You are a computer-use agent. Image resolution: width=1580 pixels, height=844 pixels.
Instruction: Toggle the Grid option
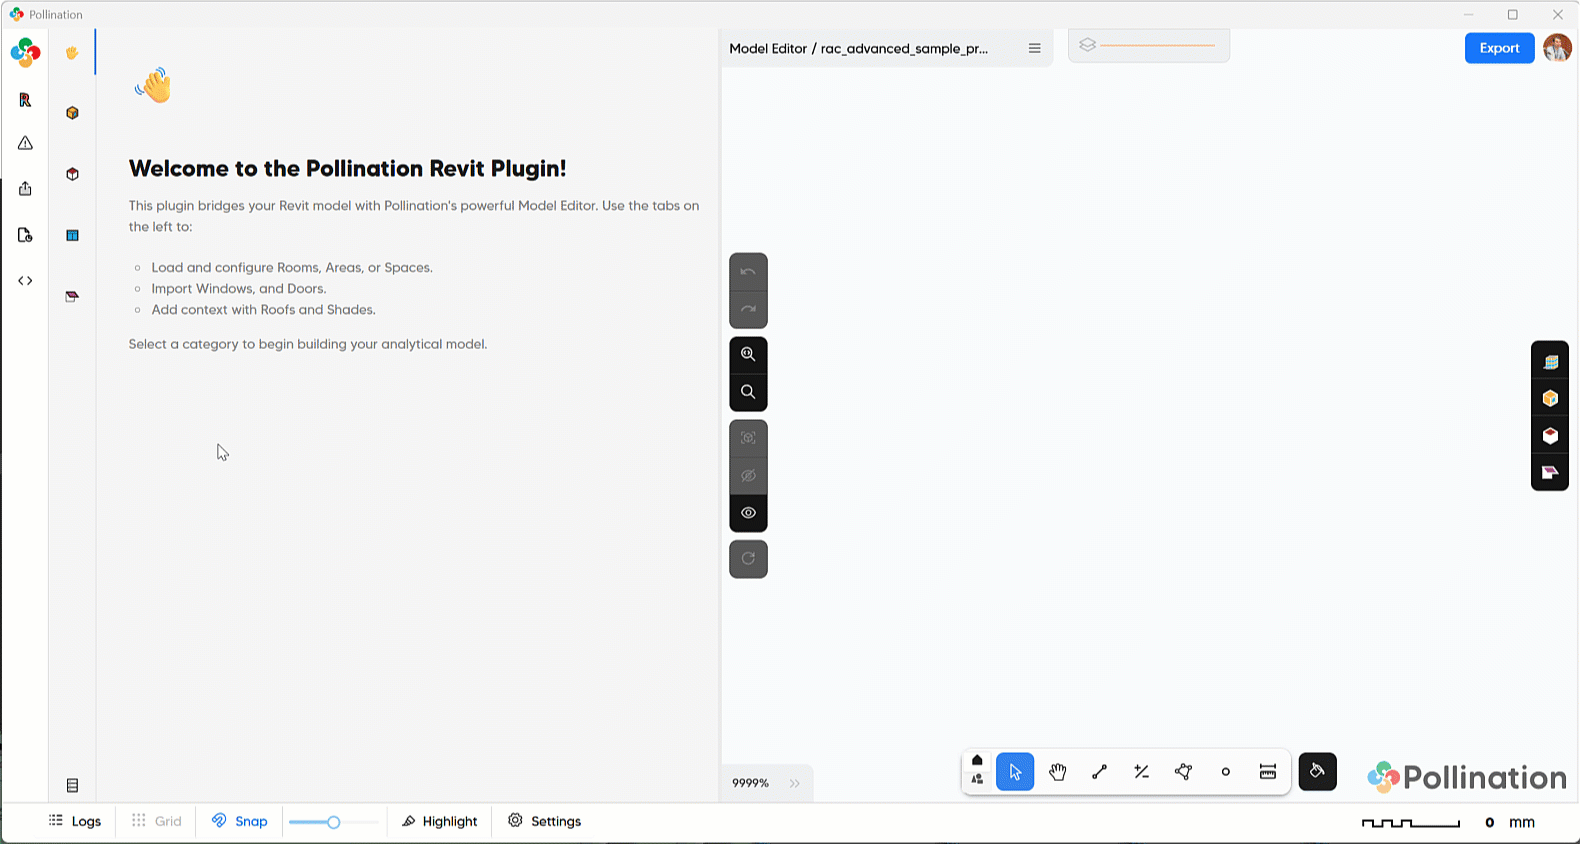point(156,821)
